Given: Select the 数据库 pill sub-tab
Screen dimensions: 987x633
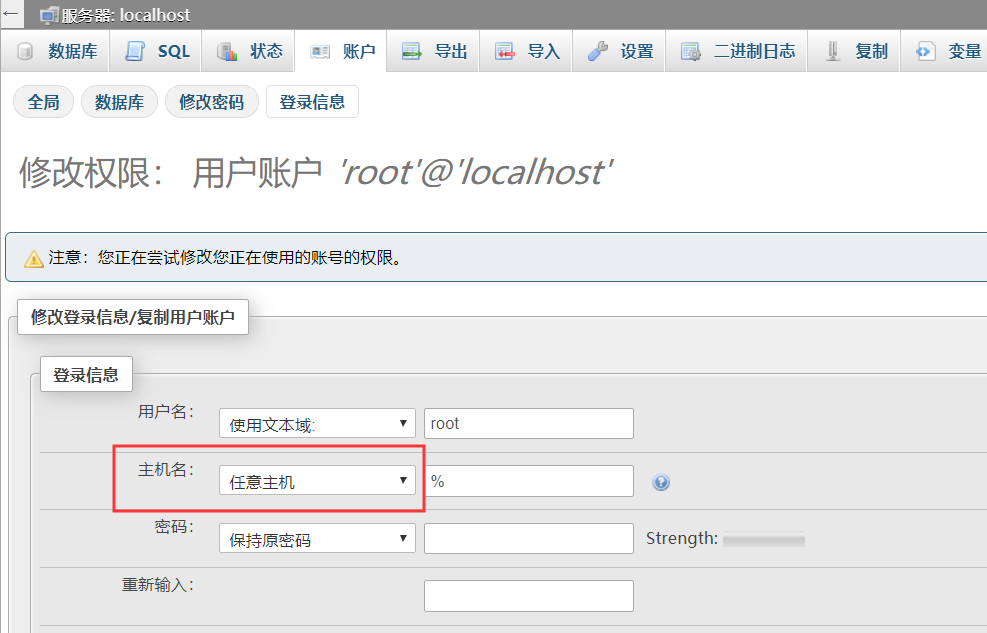Looking at the screenshot, I should (x=119, y=102).
